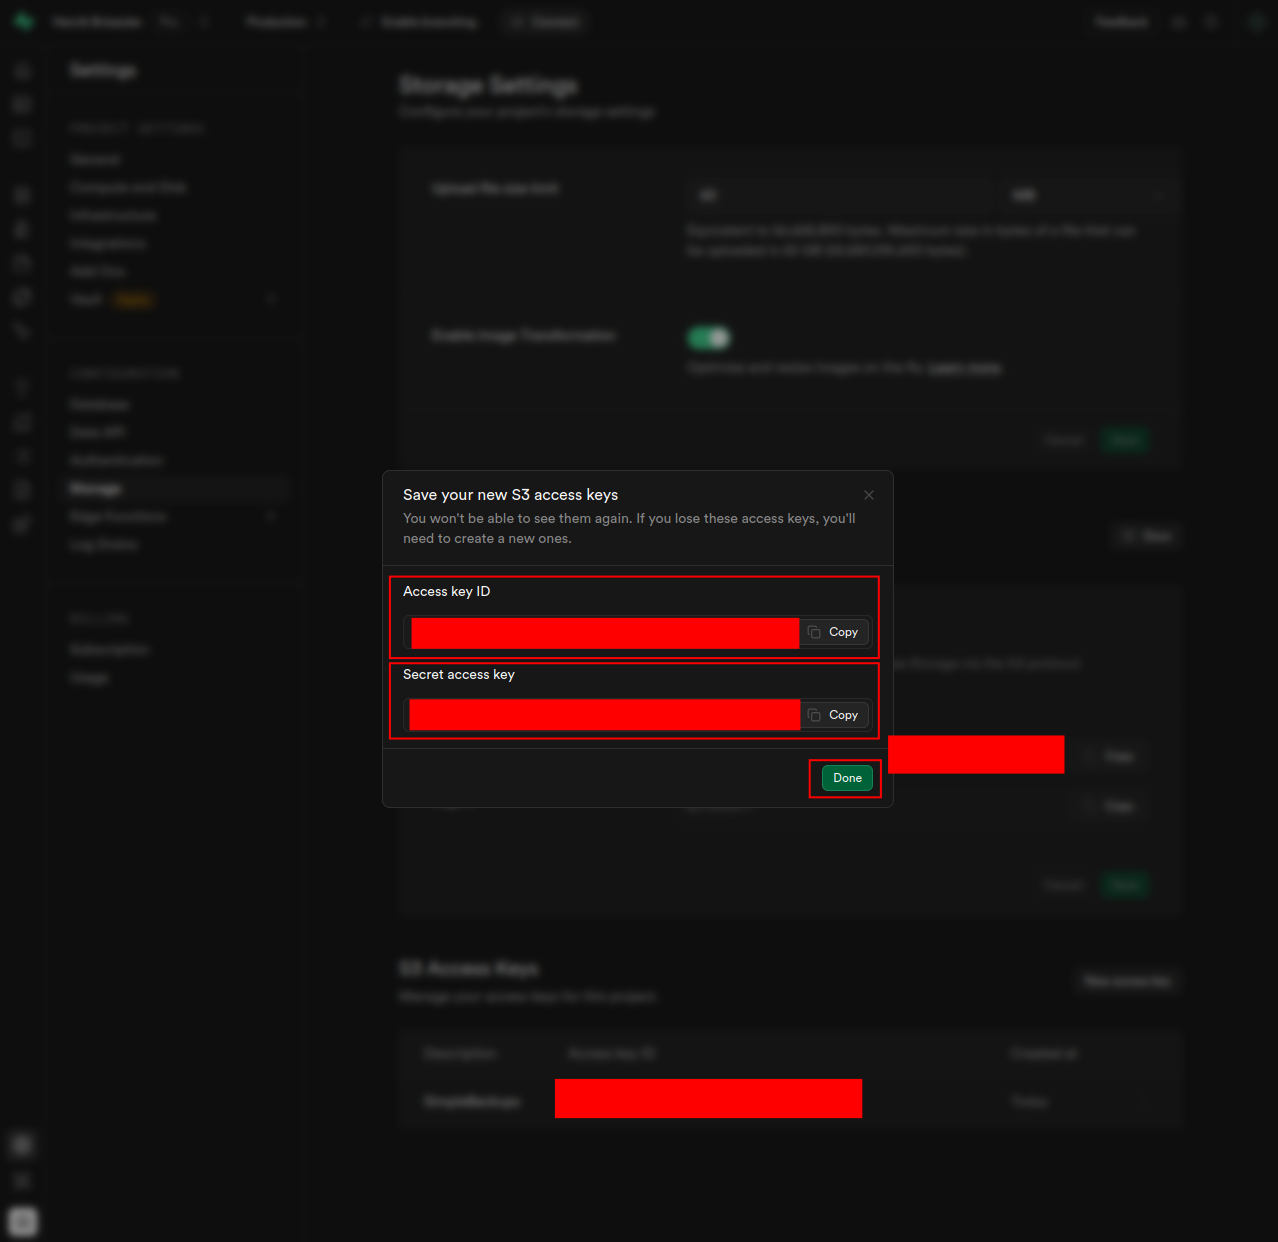This screenshot has width=1278, height=1242.
Task: Open the Learn more link under image transformation
Action: click(x=964, y=368)
